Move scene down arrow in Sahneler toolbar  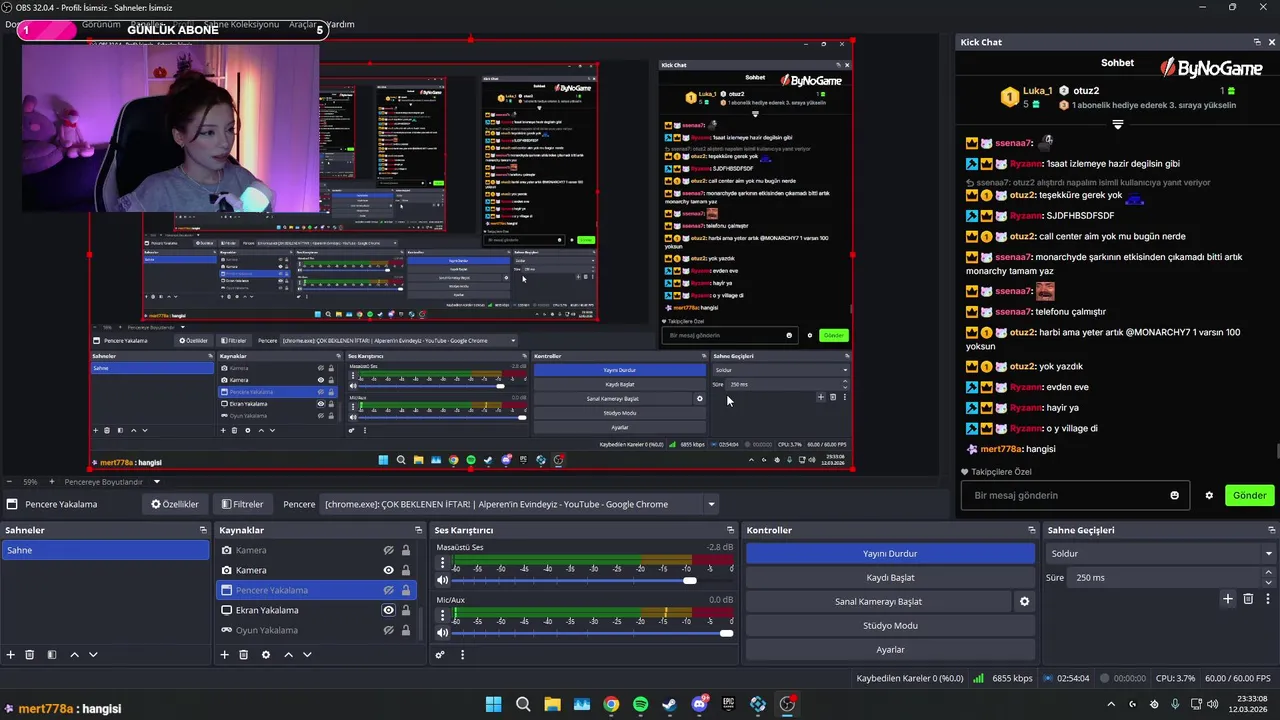pos(93,655)
